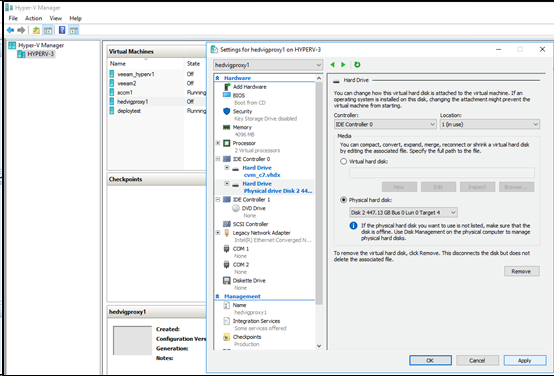Click the Apply button

click(525, 360)
